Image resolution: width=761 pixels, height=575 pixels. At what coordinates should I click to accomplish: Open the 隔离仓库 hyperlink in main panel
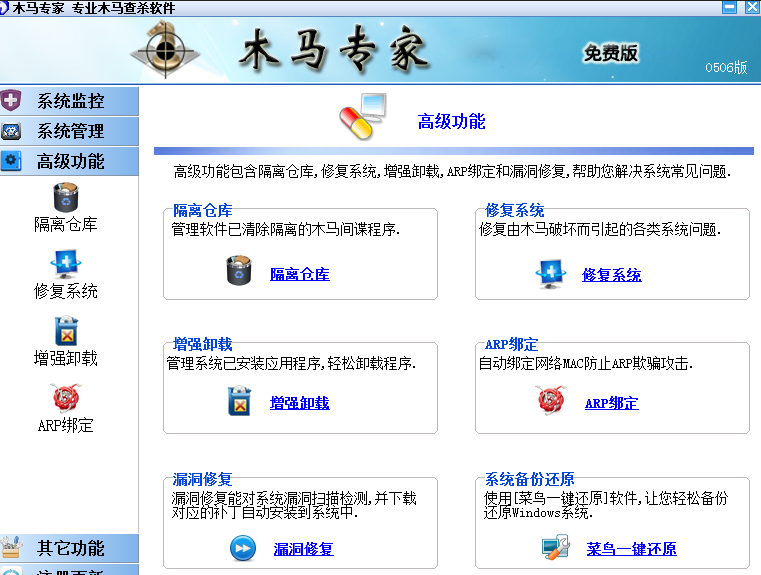[x=300, y=275]
